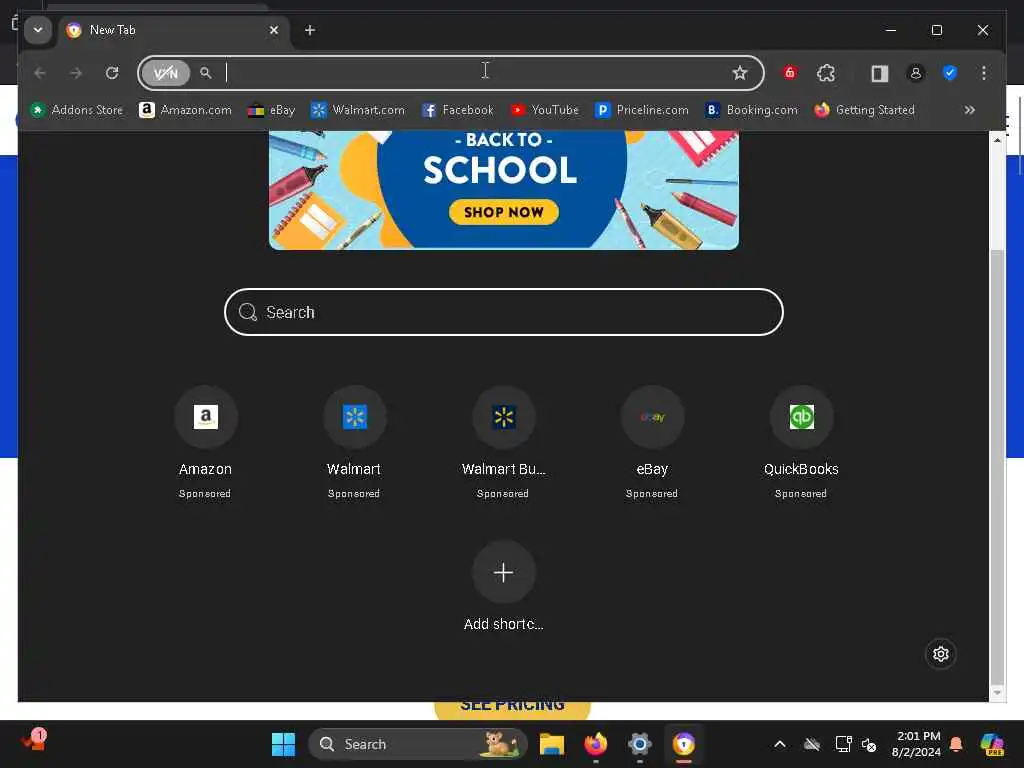Open YouTube bookmark
This screenshot has width=1024, height=768.
click(545, 110)
